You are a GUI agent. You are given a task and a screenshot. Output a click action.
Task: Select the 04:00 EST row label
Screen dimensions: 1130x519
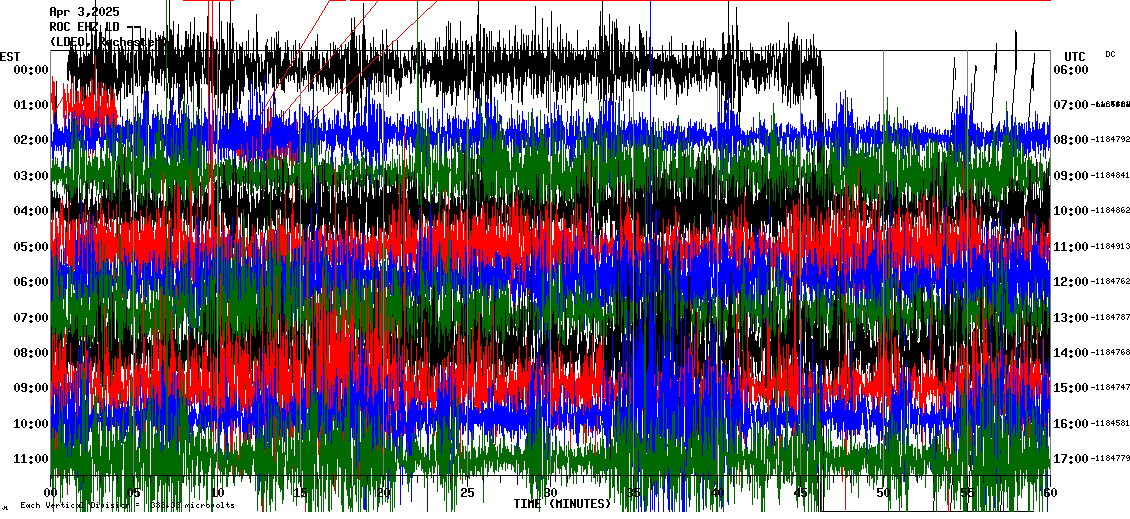tap(30, 211)
